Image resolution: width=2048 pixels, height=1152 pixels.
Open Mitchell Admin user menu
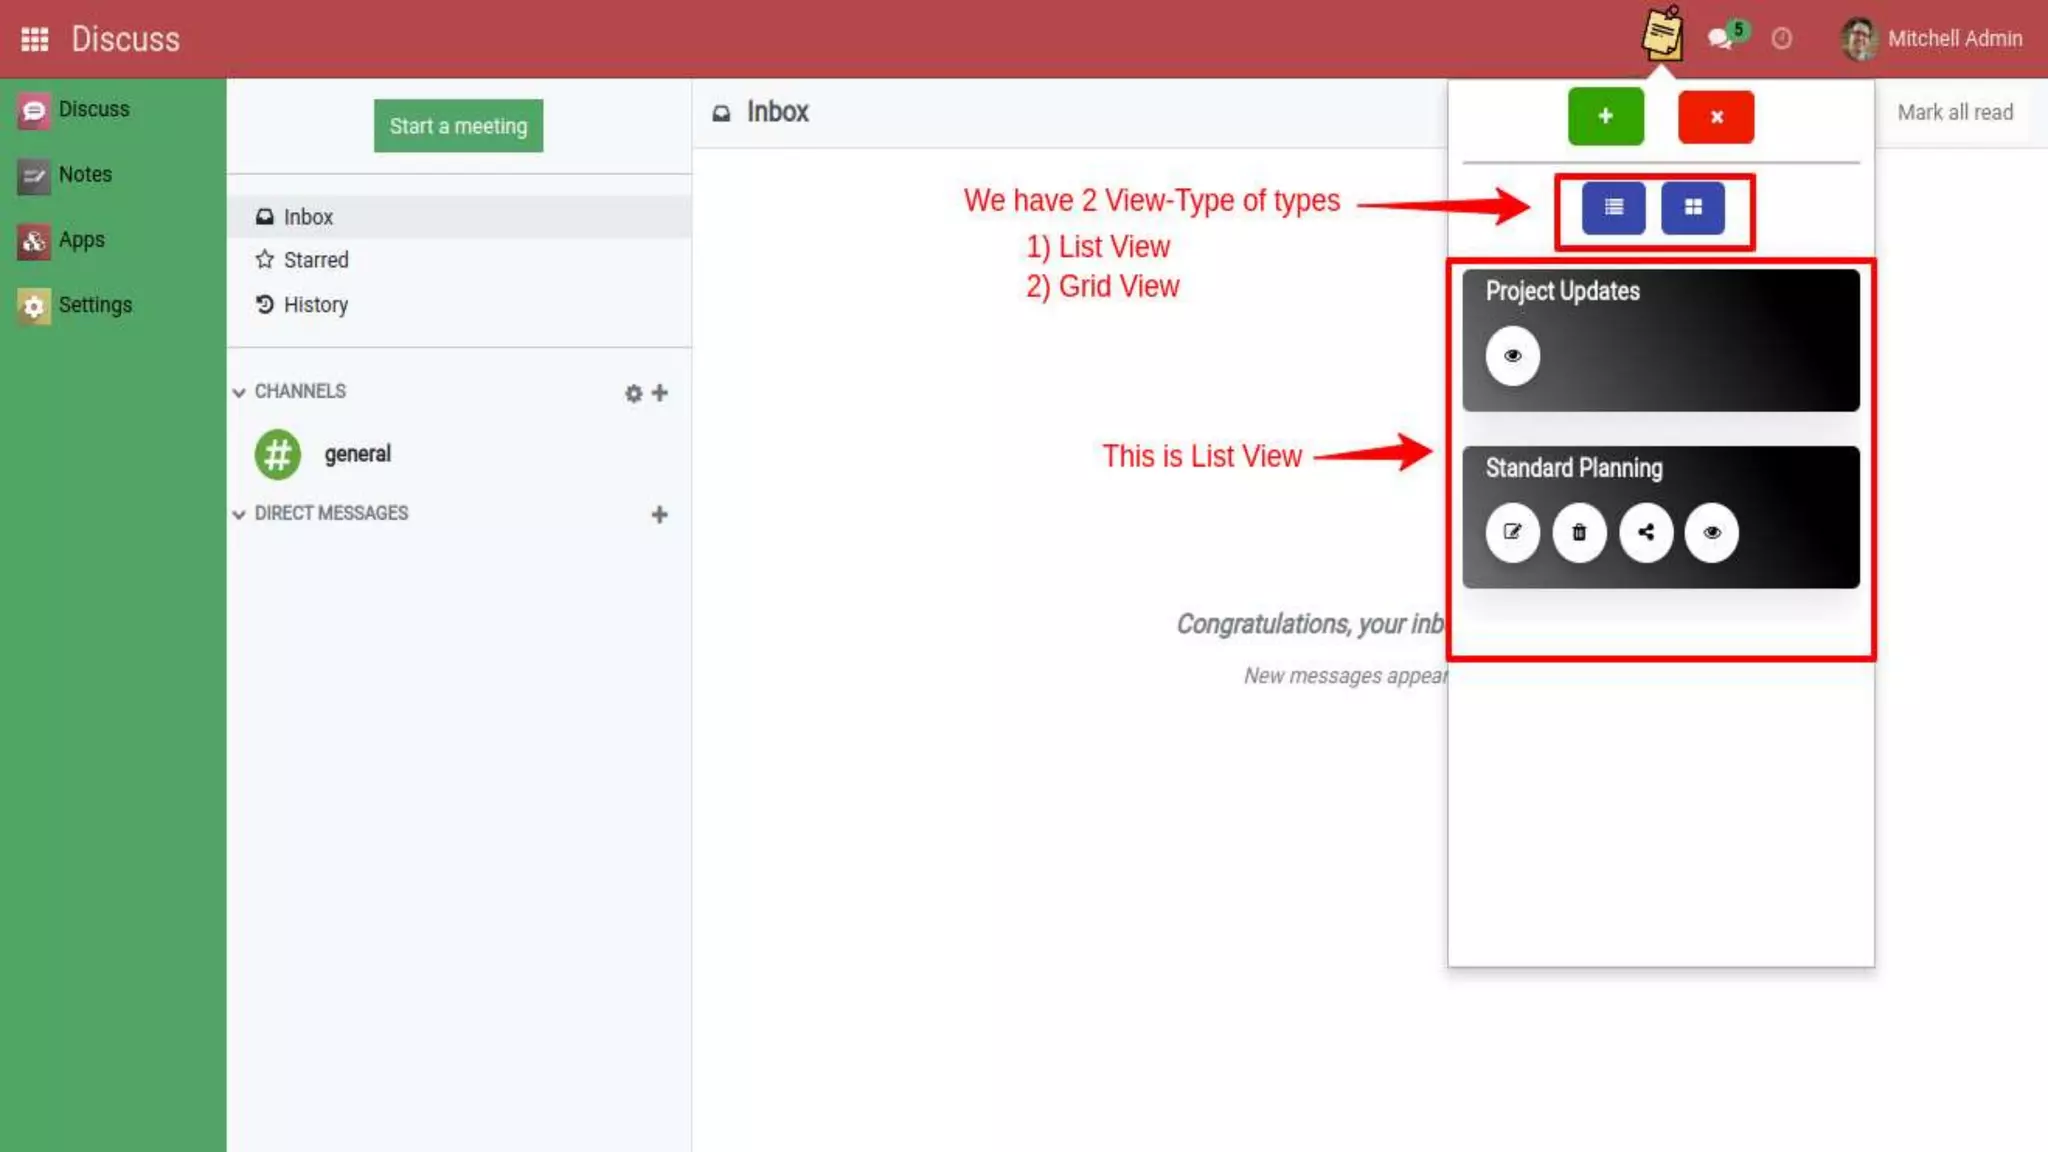[1931, 39]
